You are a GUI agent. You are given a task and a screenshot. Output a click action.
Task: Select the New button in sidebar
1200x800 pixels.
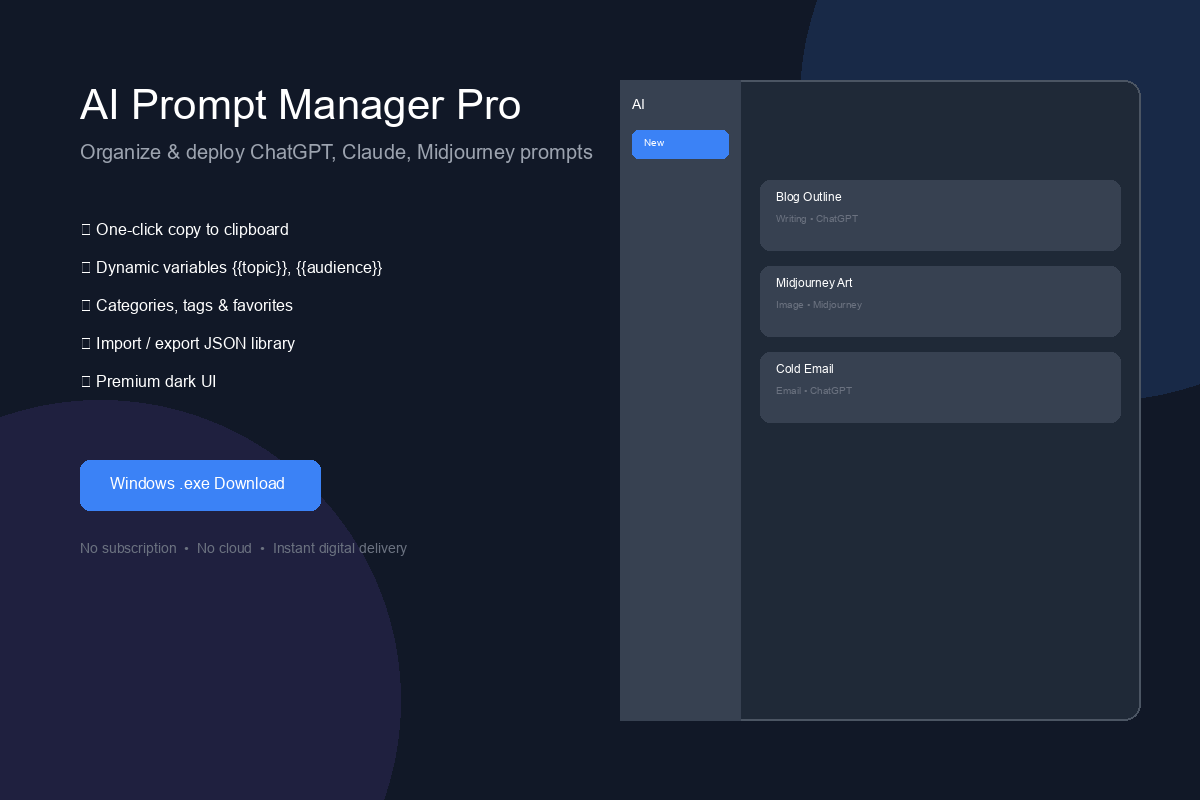pyautogui.click(x=680, y=144)
